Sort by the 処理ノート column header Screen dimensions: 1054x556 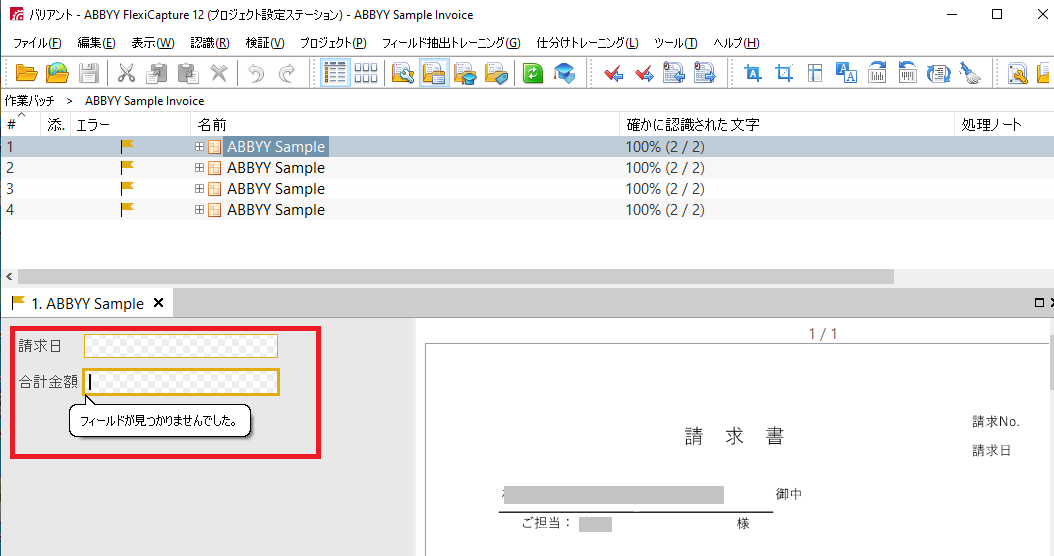tap(1004, 124)
